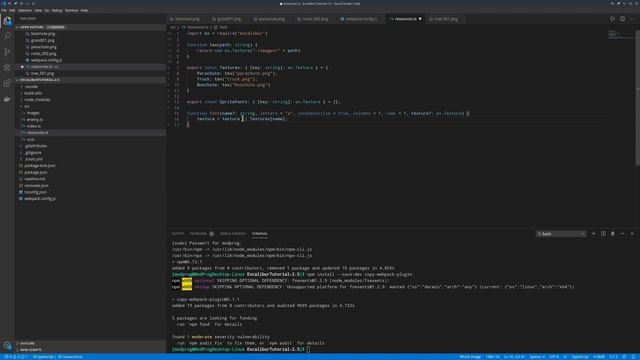Split the terminal panel
The width and height of the screenshot is (640, 360).
[603, 234]
